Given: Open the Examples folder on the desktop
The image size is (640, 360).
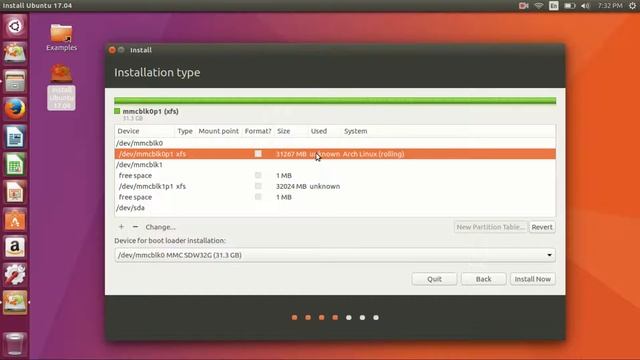Looking at the screenshot, I should coord(61,38).
